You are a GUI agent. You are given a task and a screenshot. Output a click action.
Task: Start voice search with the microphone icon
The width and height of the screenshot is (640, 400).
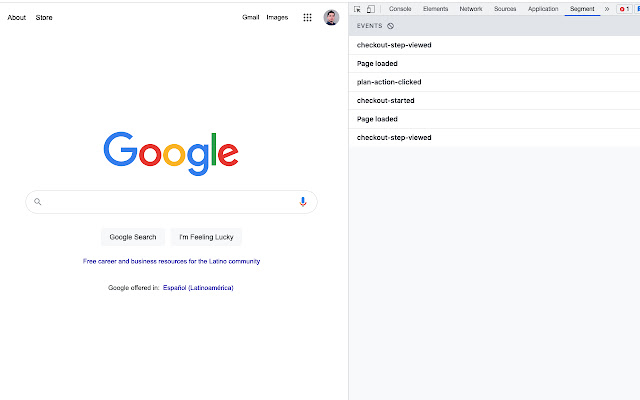pyautogui.click(x=303, y=202)
